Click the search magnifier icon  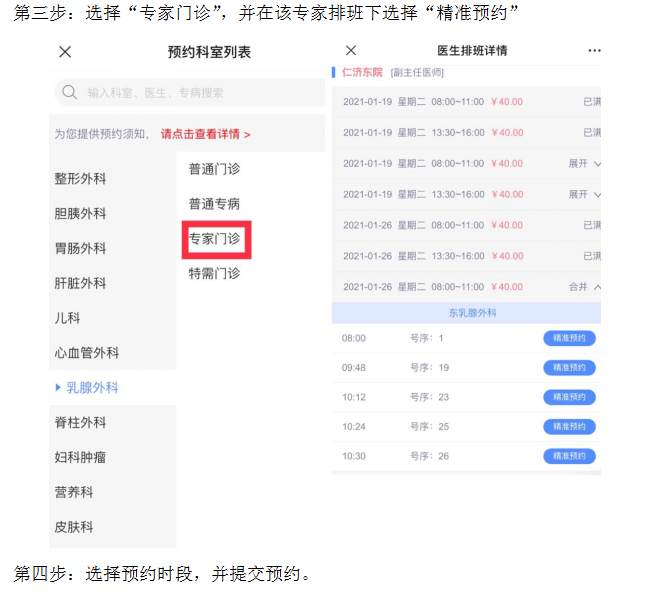coord(70,93)
